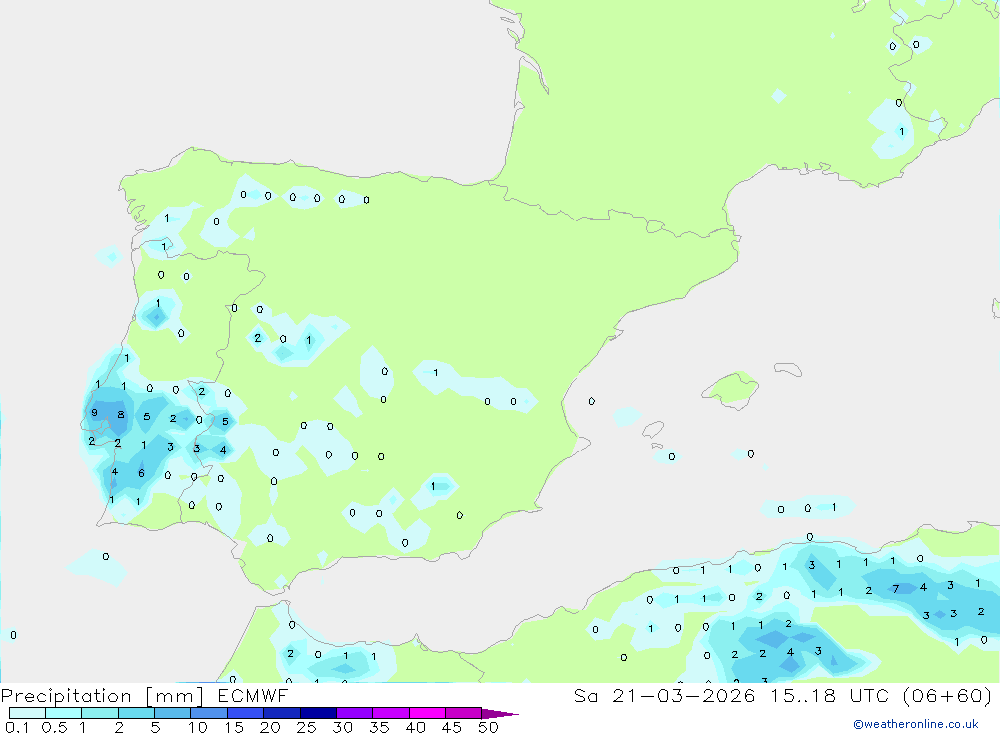Open the weatheronline.co.uk copyright link
This screenshot has width=1000, height=733.
point(916,724)
